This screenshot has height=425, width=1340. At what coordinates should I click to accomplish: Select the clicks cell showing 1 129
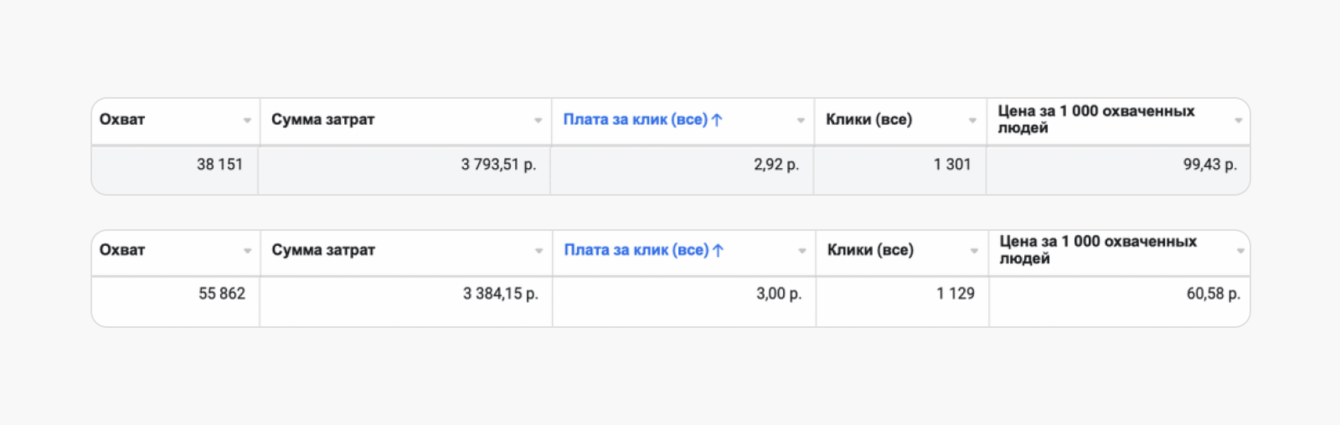pyautogui.click(x=953, y=294)
